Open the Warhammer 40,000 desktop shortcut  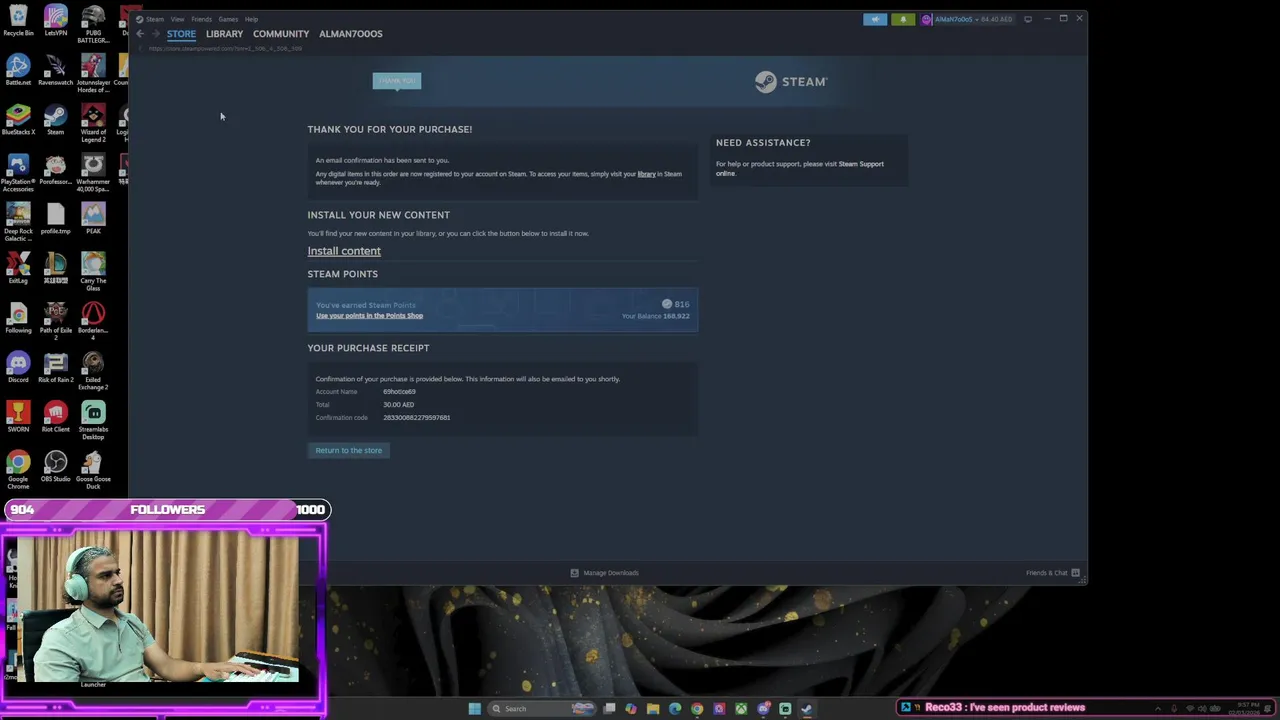click(x=93, y=172)
